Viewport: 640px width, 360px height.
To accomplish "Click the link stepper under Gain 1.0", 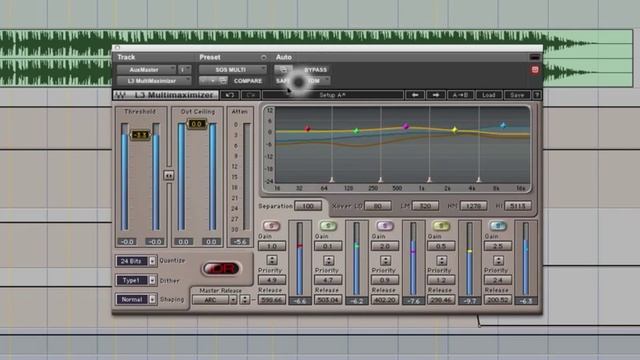I will click(x=272, y=260).
